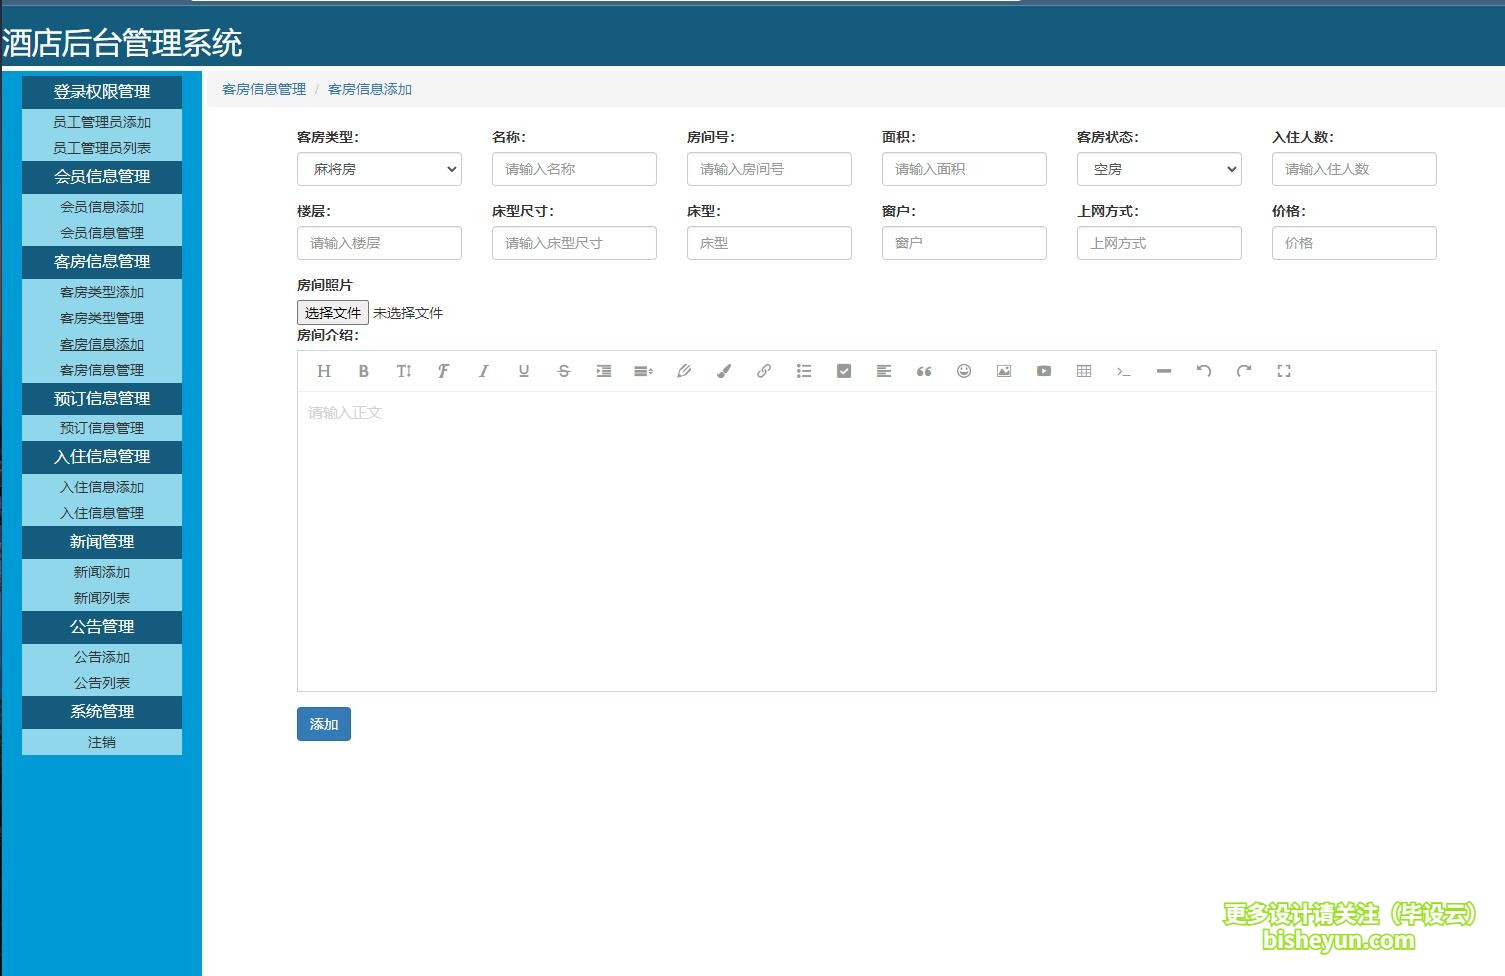Insert a table in the room description
1505x976 pixels.
point(1084,371)
